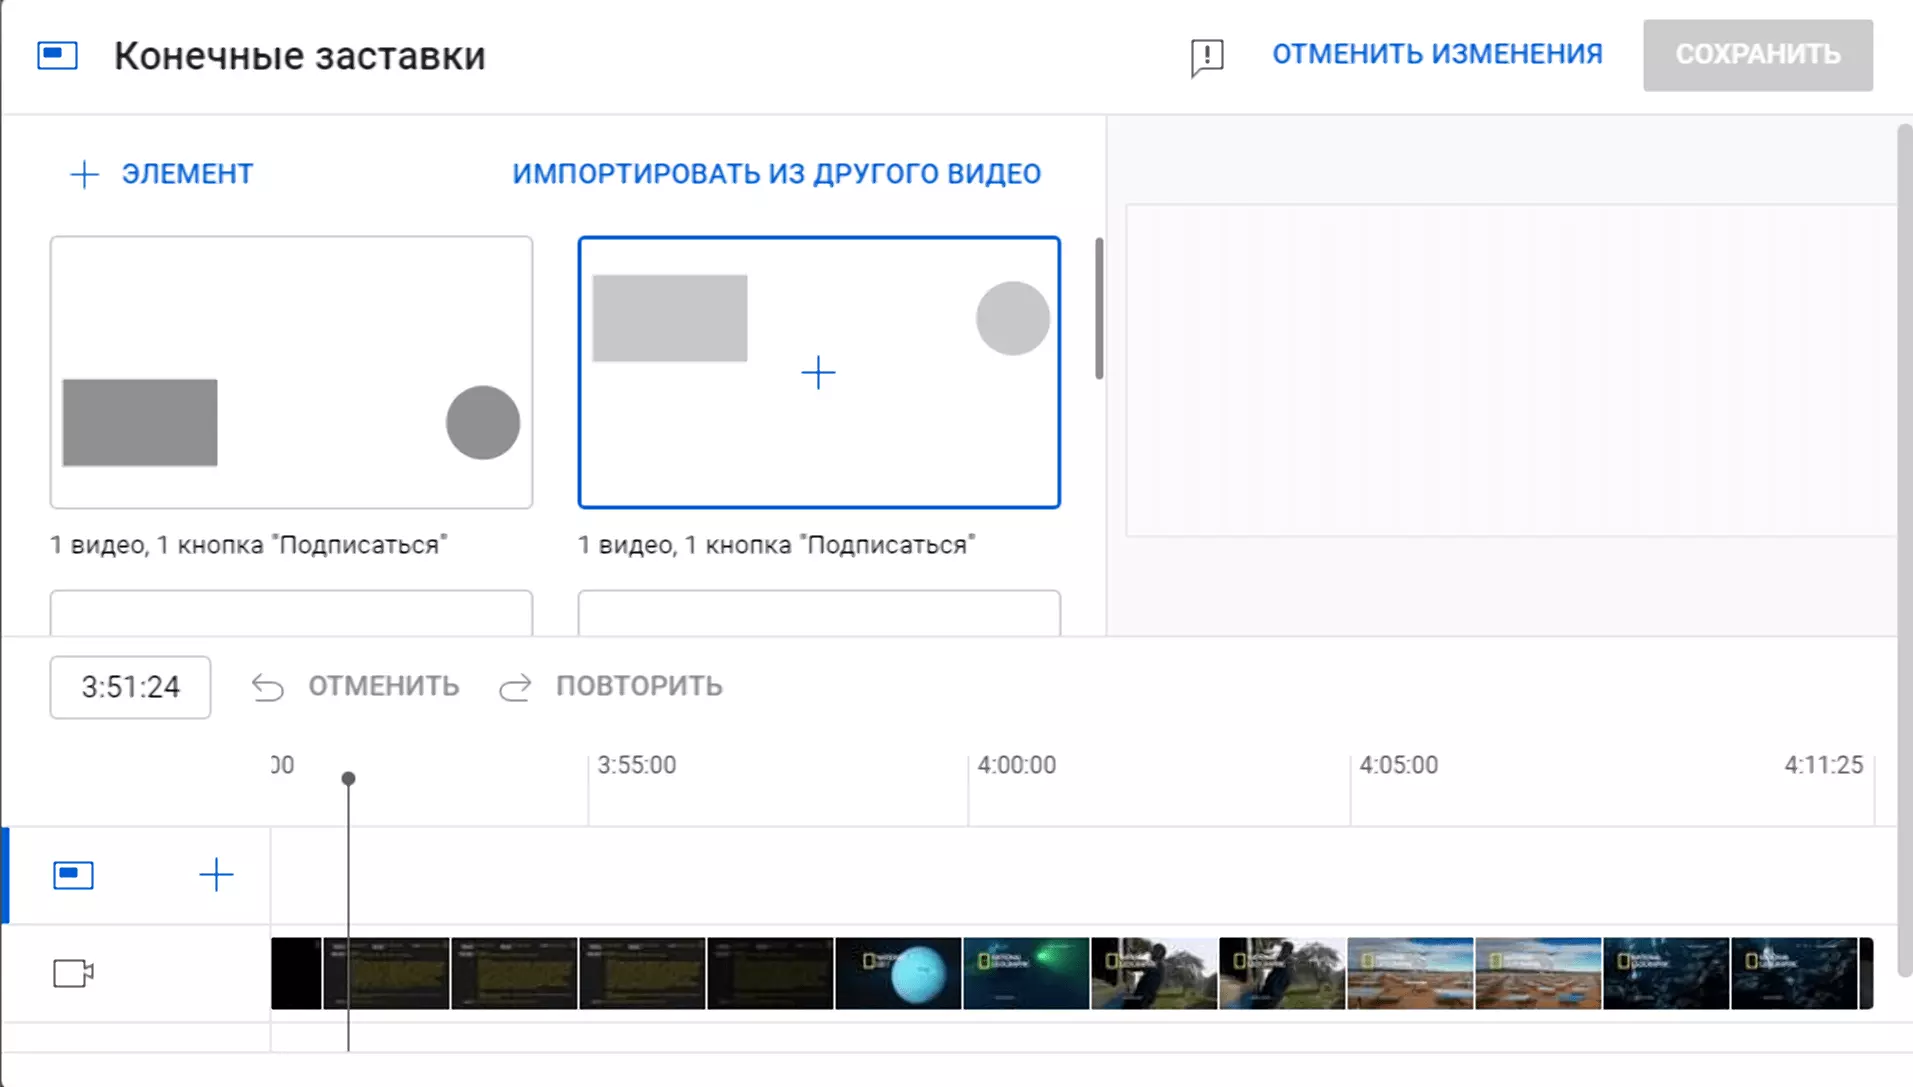
Task: Click the timeline playhead marker
Action: click(x=348, y=778)
